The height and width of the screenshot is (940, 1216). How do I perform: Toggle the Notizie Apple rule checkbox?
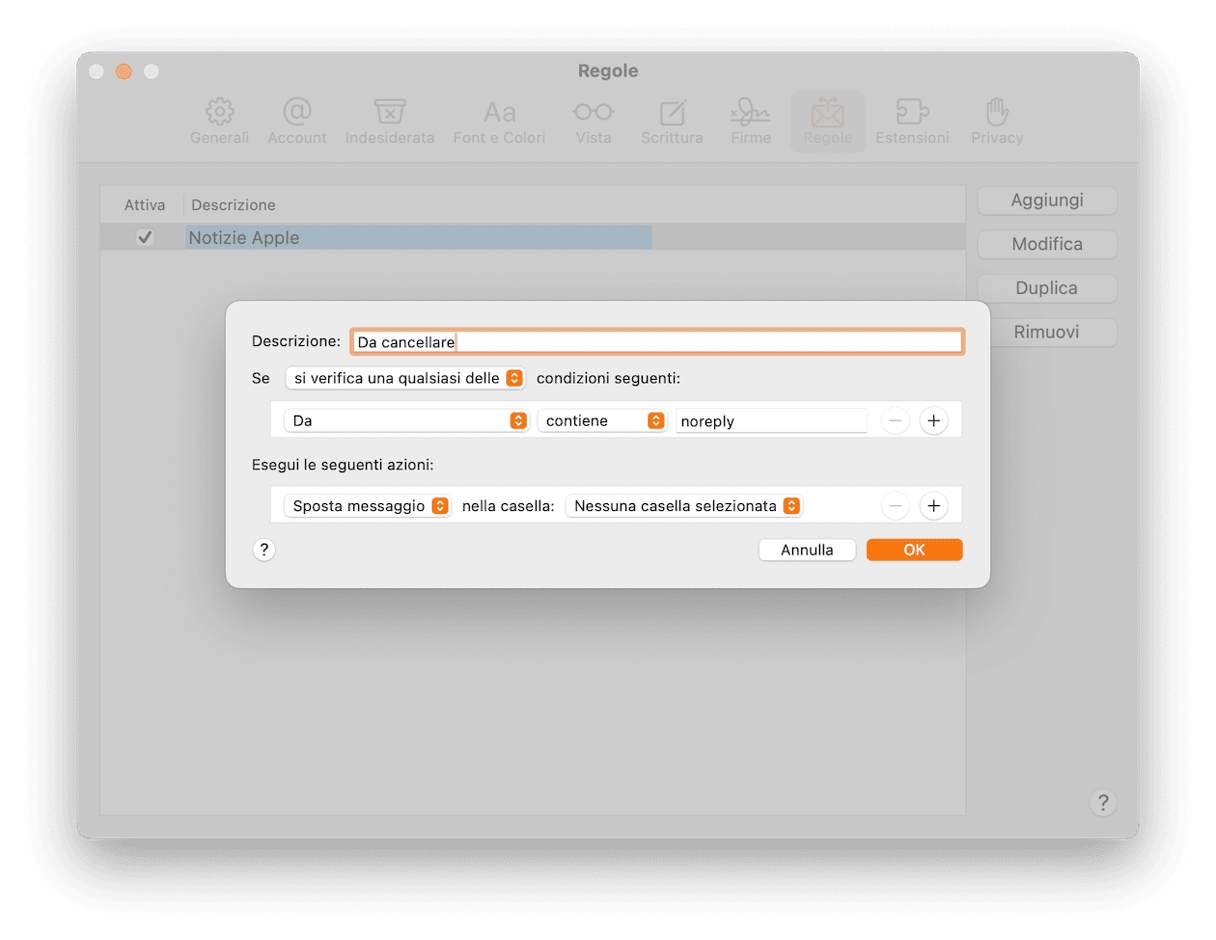(x=145, y=237)
